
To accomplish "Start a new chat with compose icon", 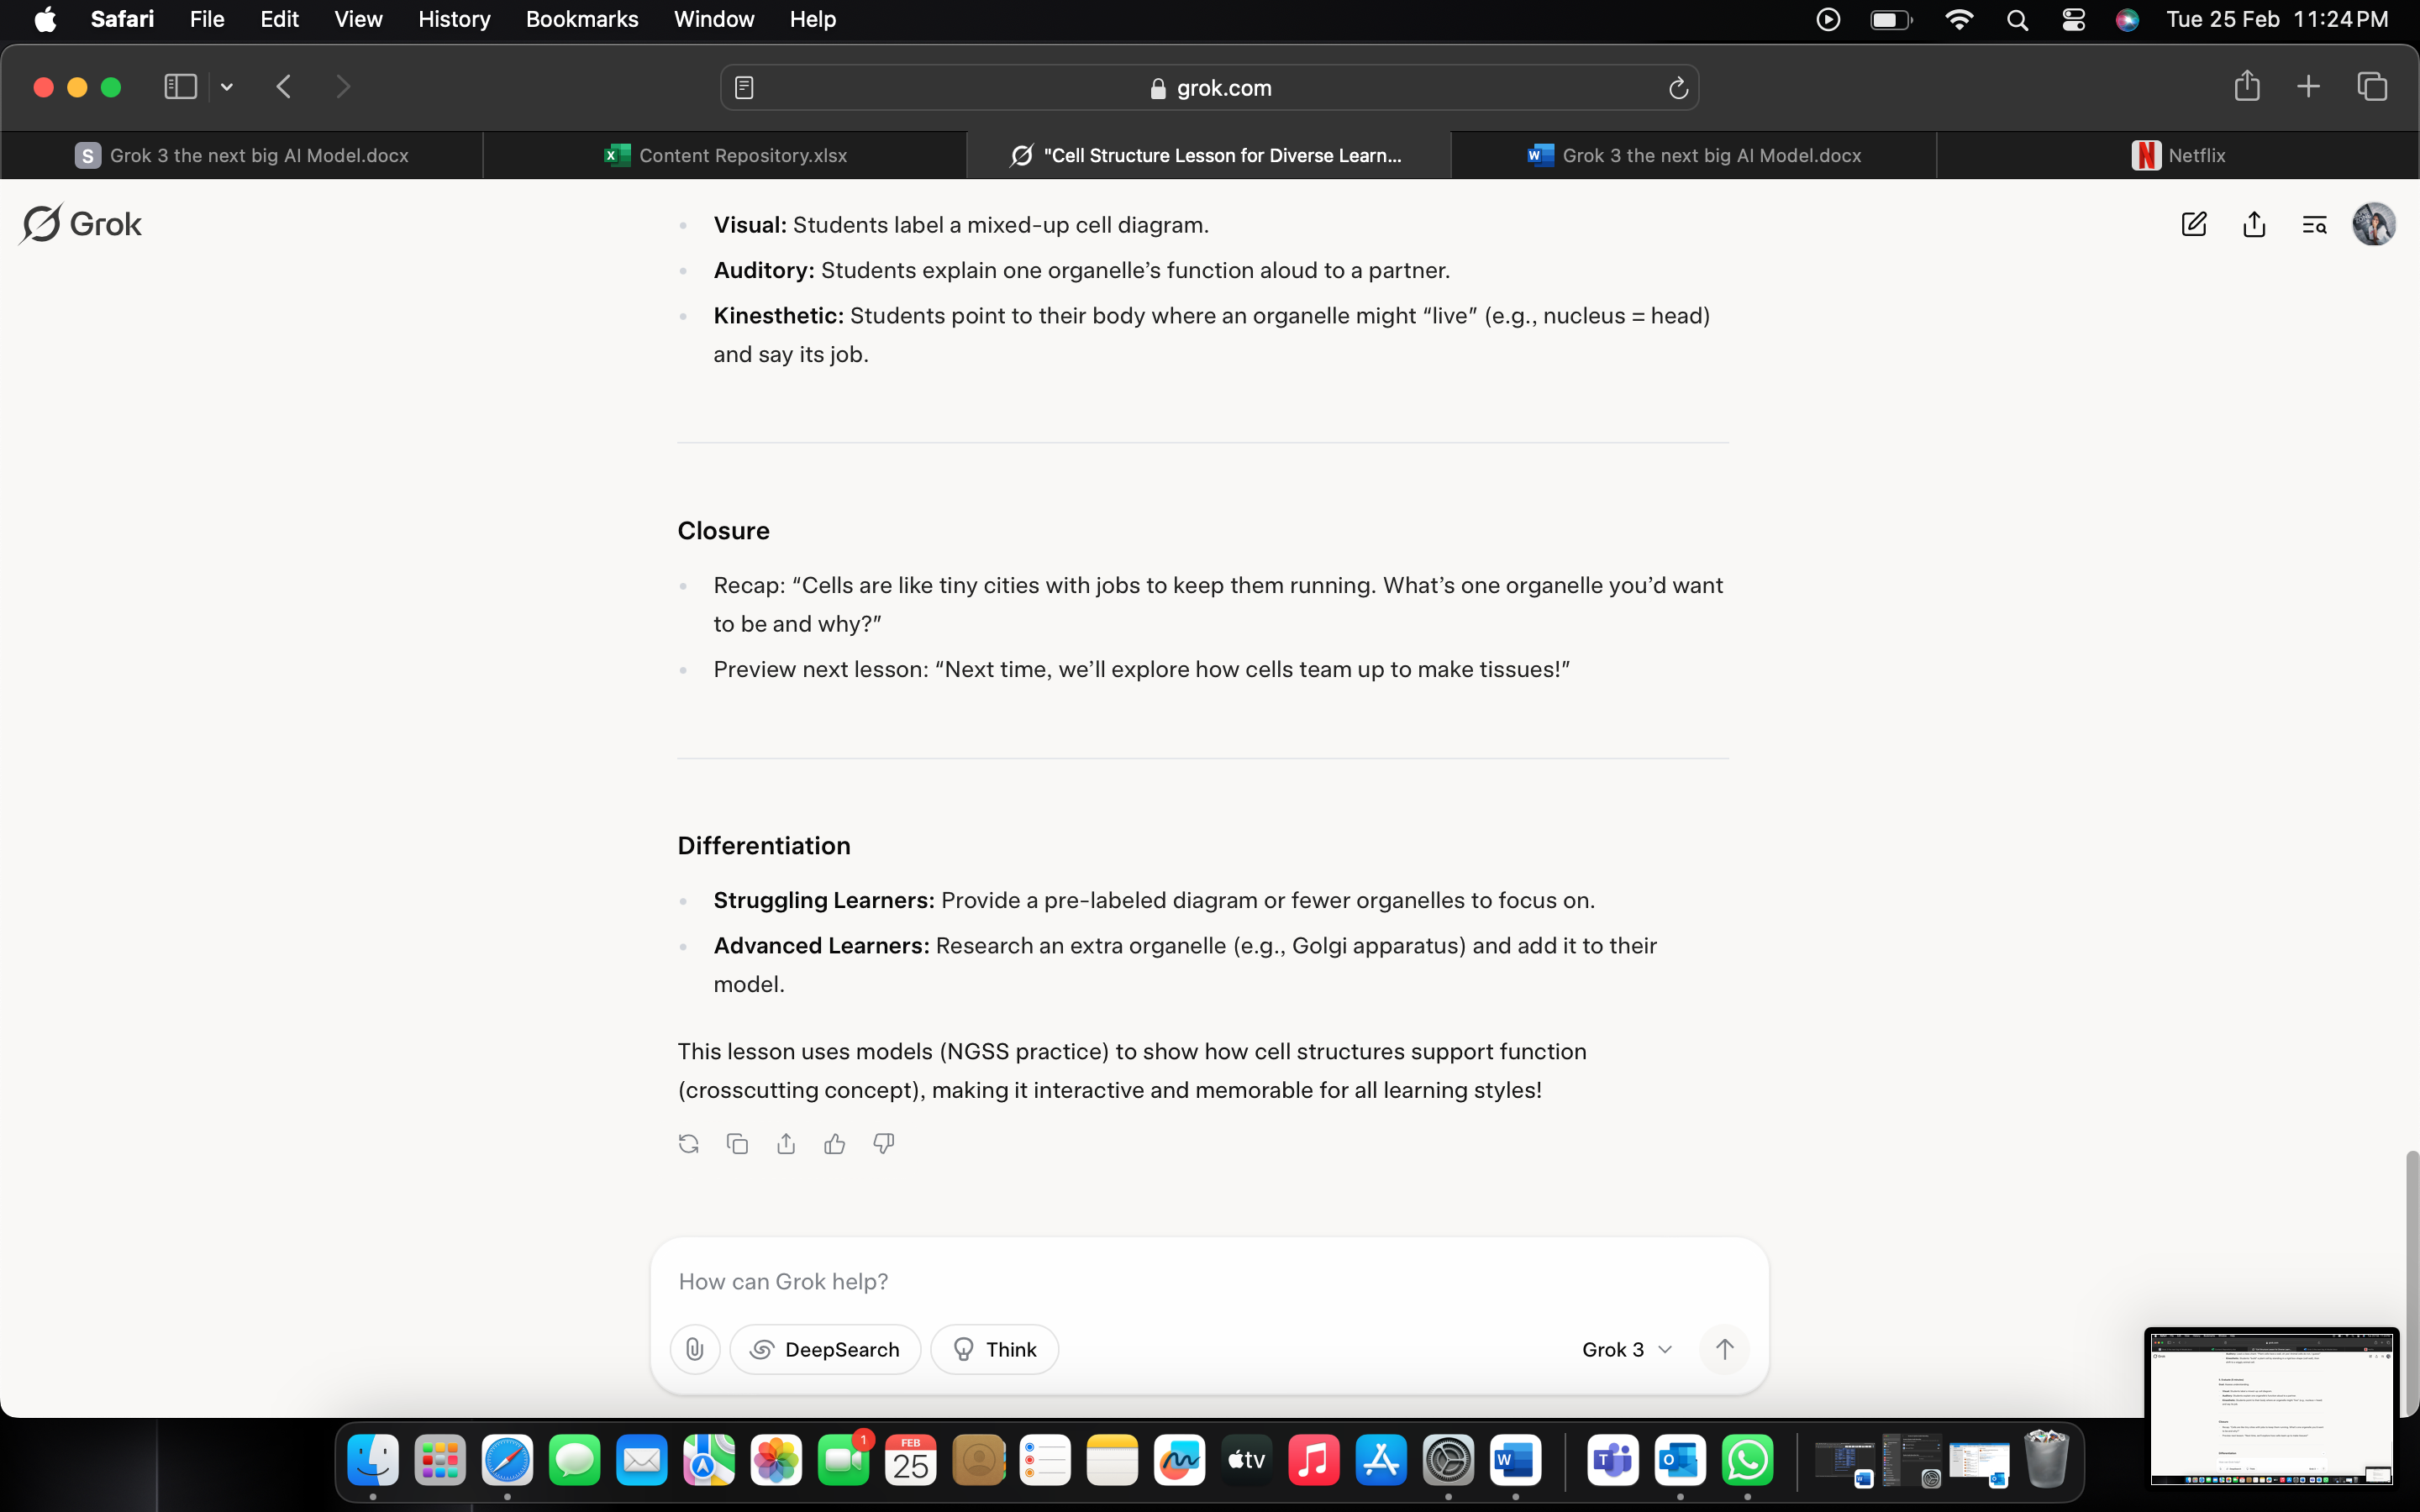I will click(x=2193, y=224).
